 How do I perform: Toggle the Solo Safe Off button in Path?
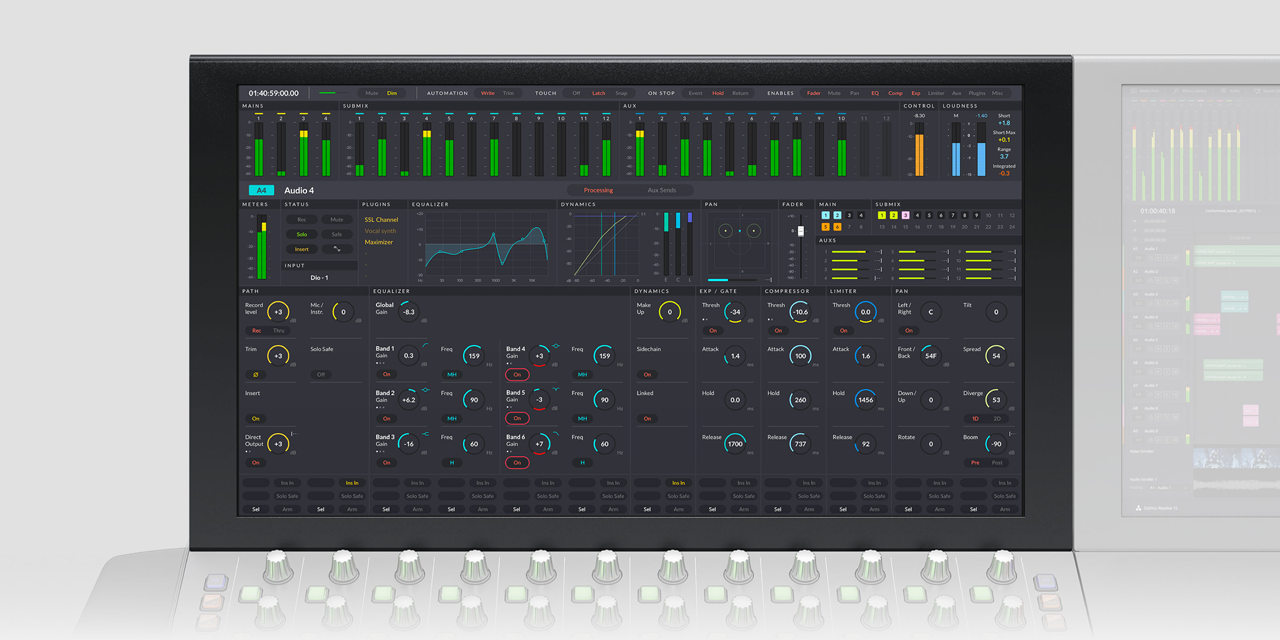[x=321, y=375]
